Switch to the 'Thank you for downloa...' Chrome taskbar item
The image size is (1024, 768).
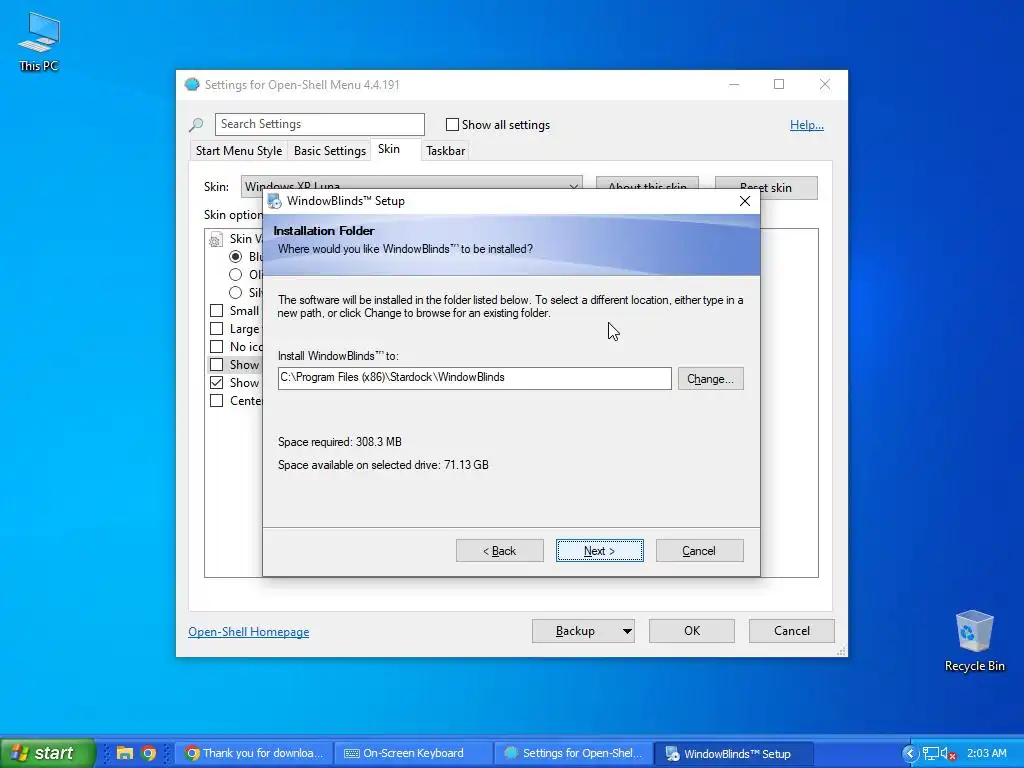(255, 753)
